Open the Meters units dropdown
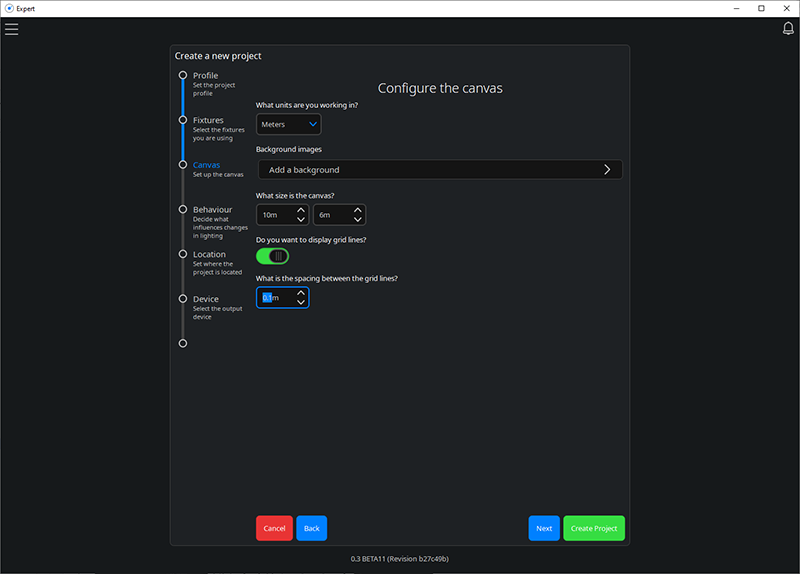Image resolution: width=800 pixels, height=574 pixels. point(289,124)
